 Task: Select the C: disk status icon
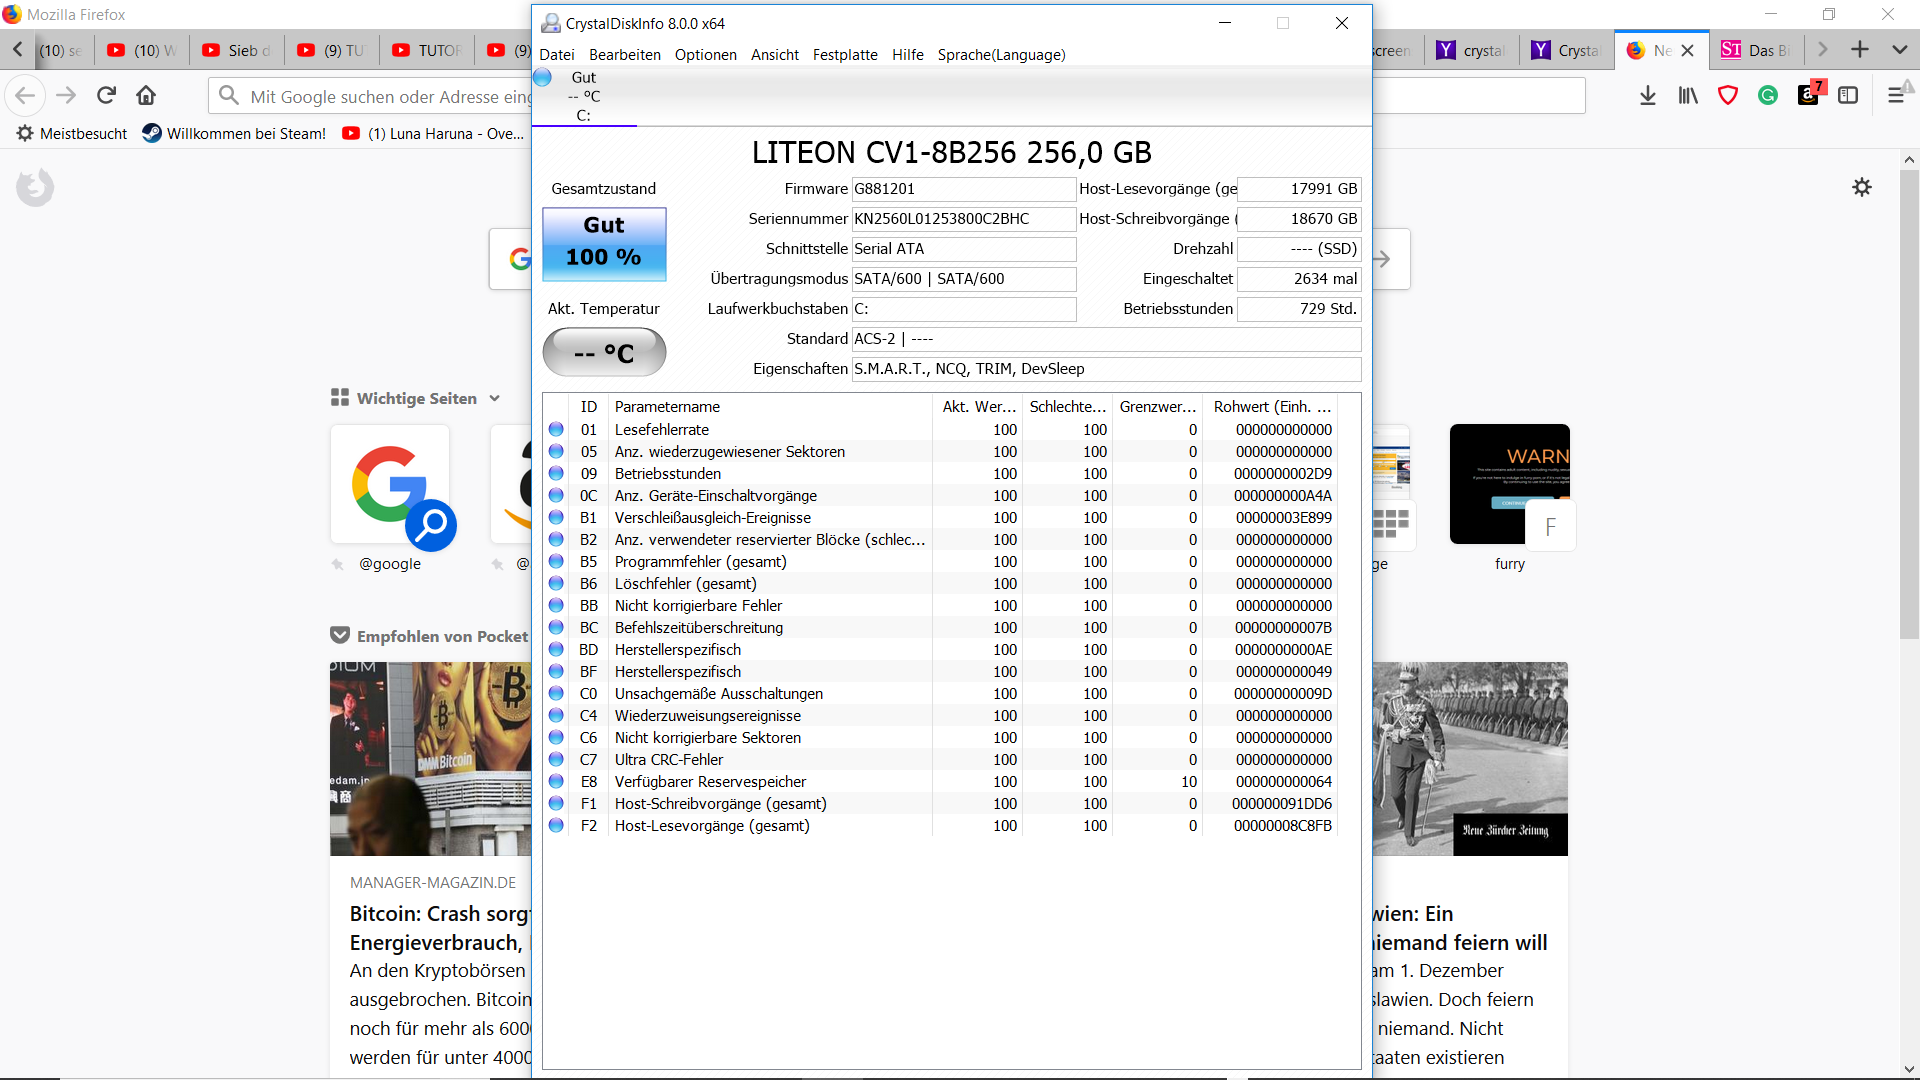[x=543, y=78]
